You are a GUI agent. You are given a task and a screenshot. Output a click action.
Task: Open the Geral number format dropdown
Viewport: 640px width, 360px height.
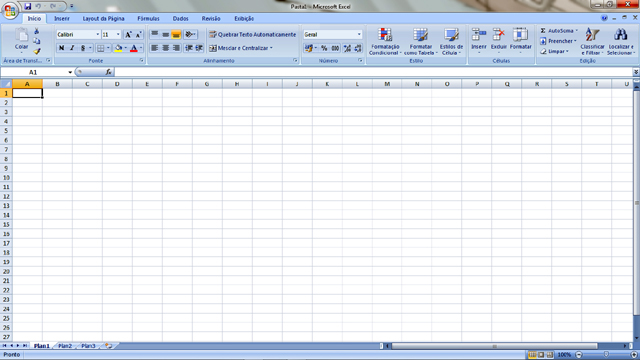(x=359, y=35)
